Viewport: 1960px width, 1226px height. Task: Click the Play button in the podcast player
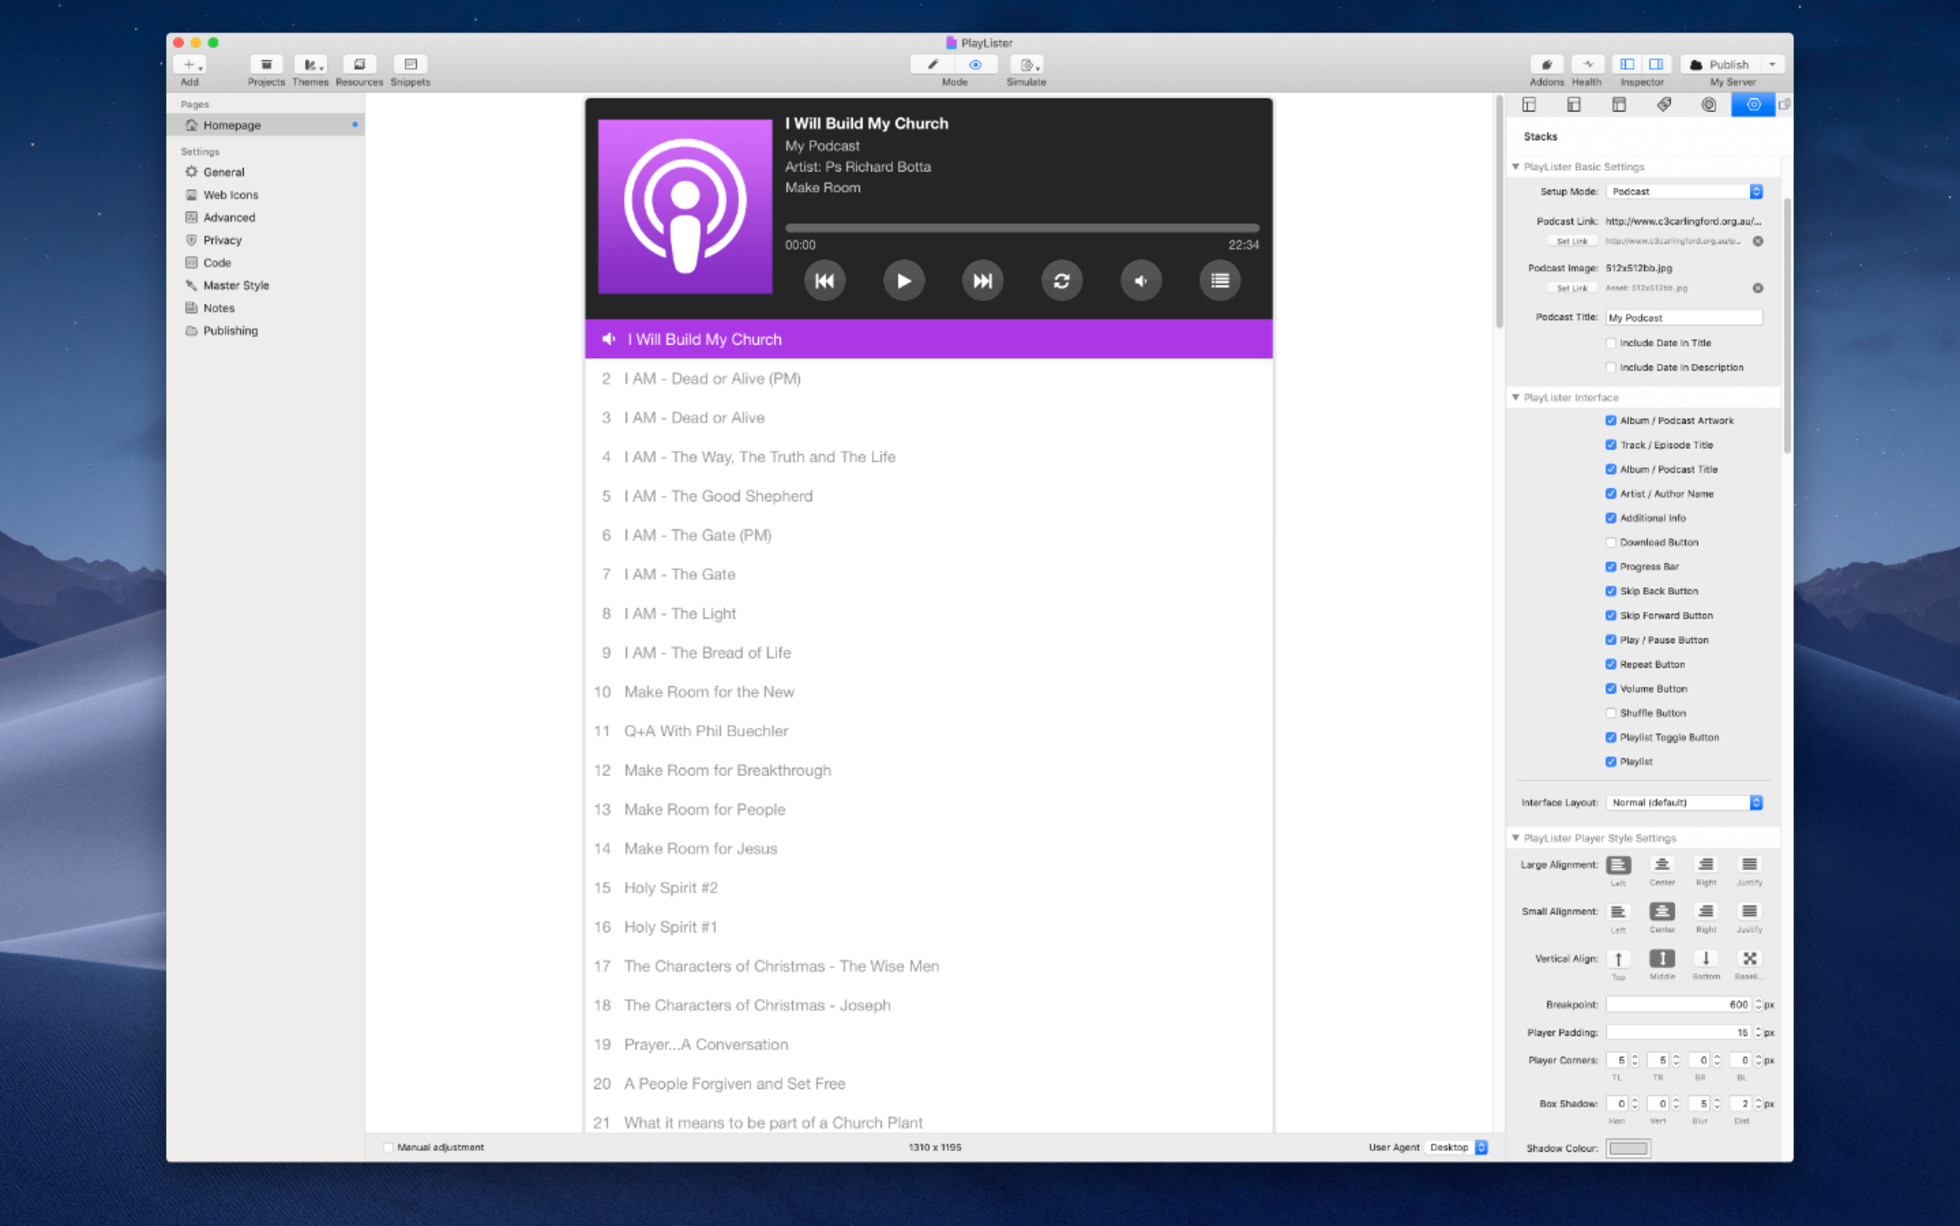pyautogui.click(x=903, y=280)
